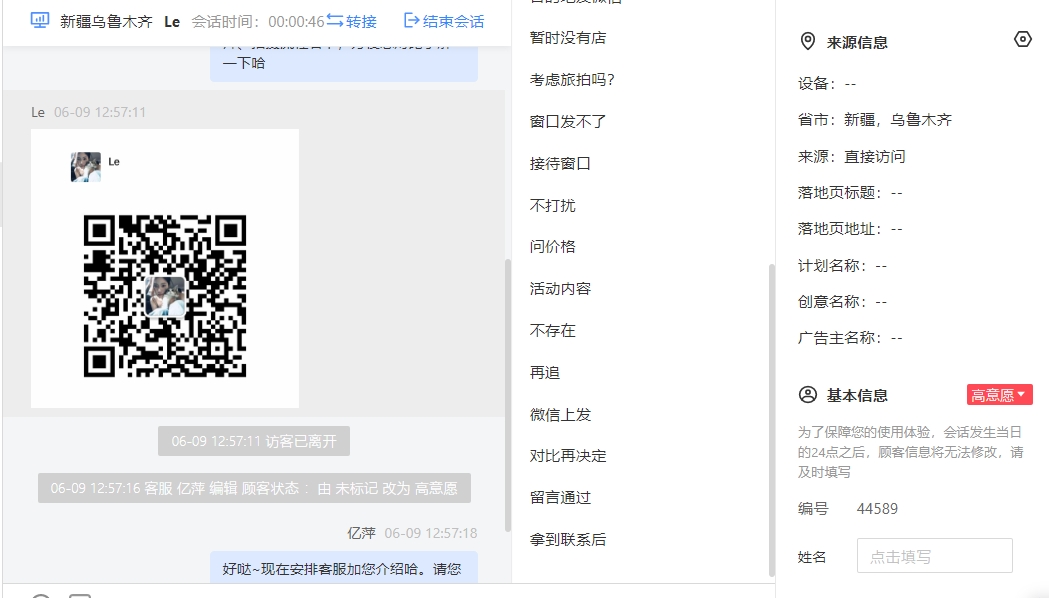Select quick reply 对比再决定

click(x=568, y=456)
